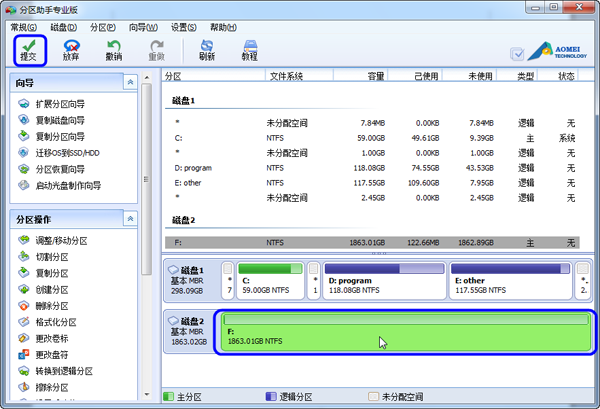The image size is (600, 409).
Task: Start the 迁移OS到SSD/HDD wizard
Action: tap(66, 153)
